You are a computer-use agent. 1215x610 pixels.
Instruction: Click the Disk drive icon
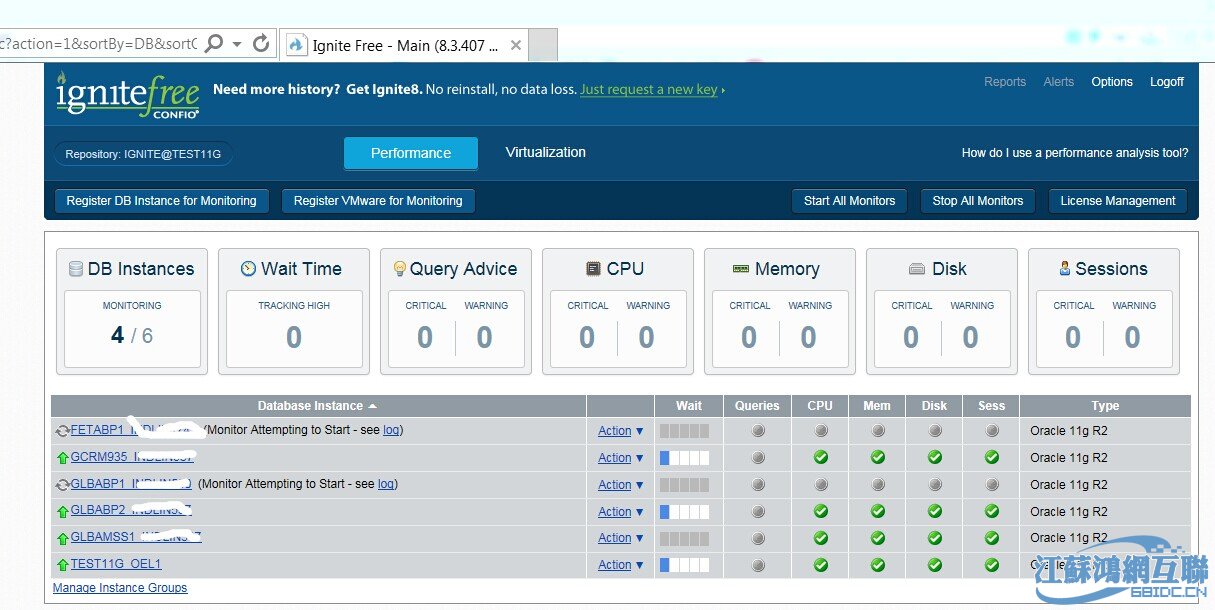coord(917,269)
